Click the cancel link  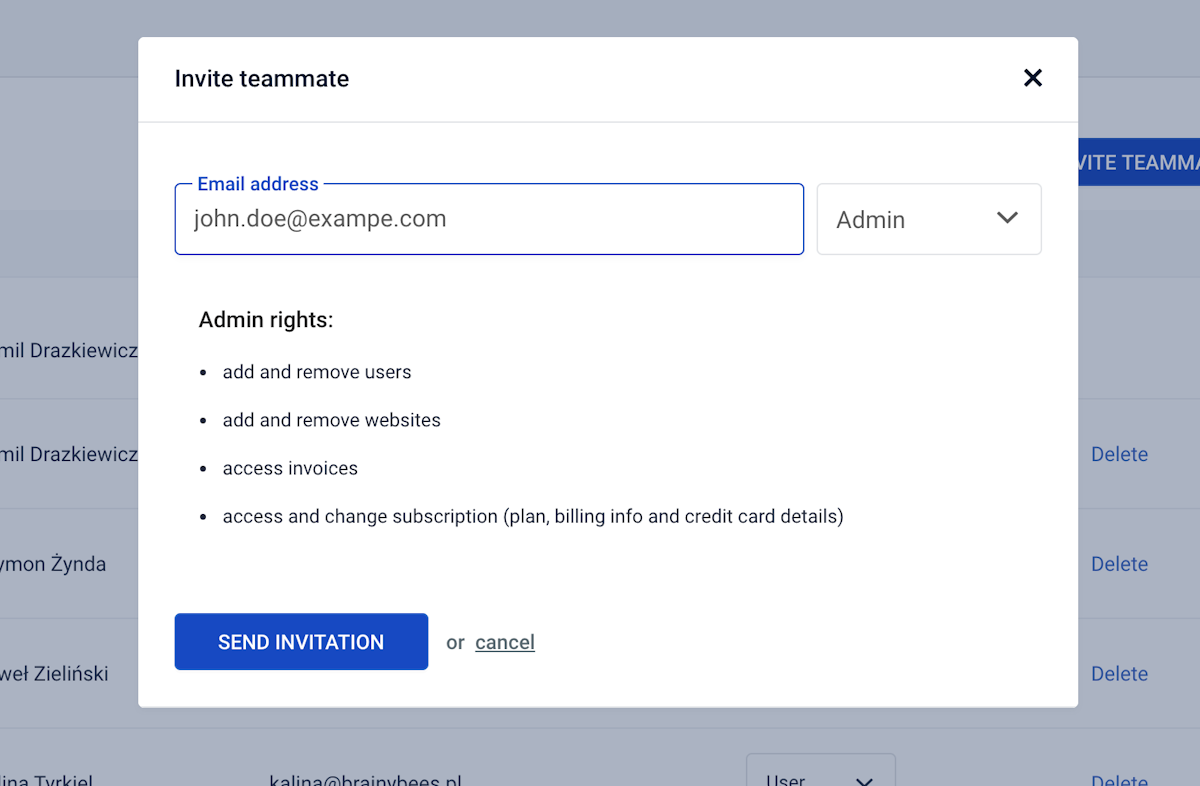point(505,642)
